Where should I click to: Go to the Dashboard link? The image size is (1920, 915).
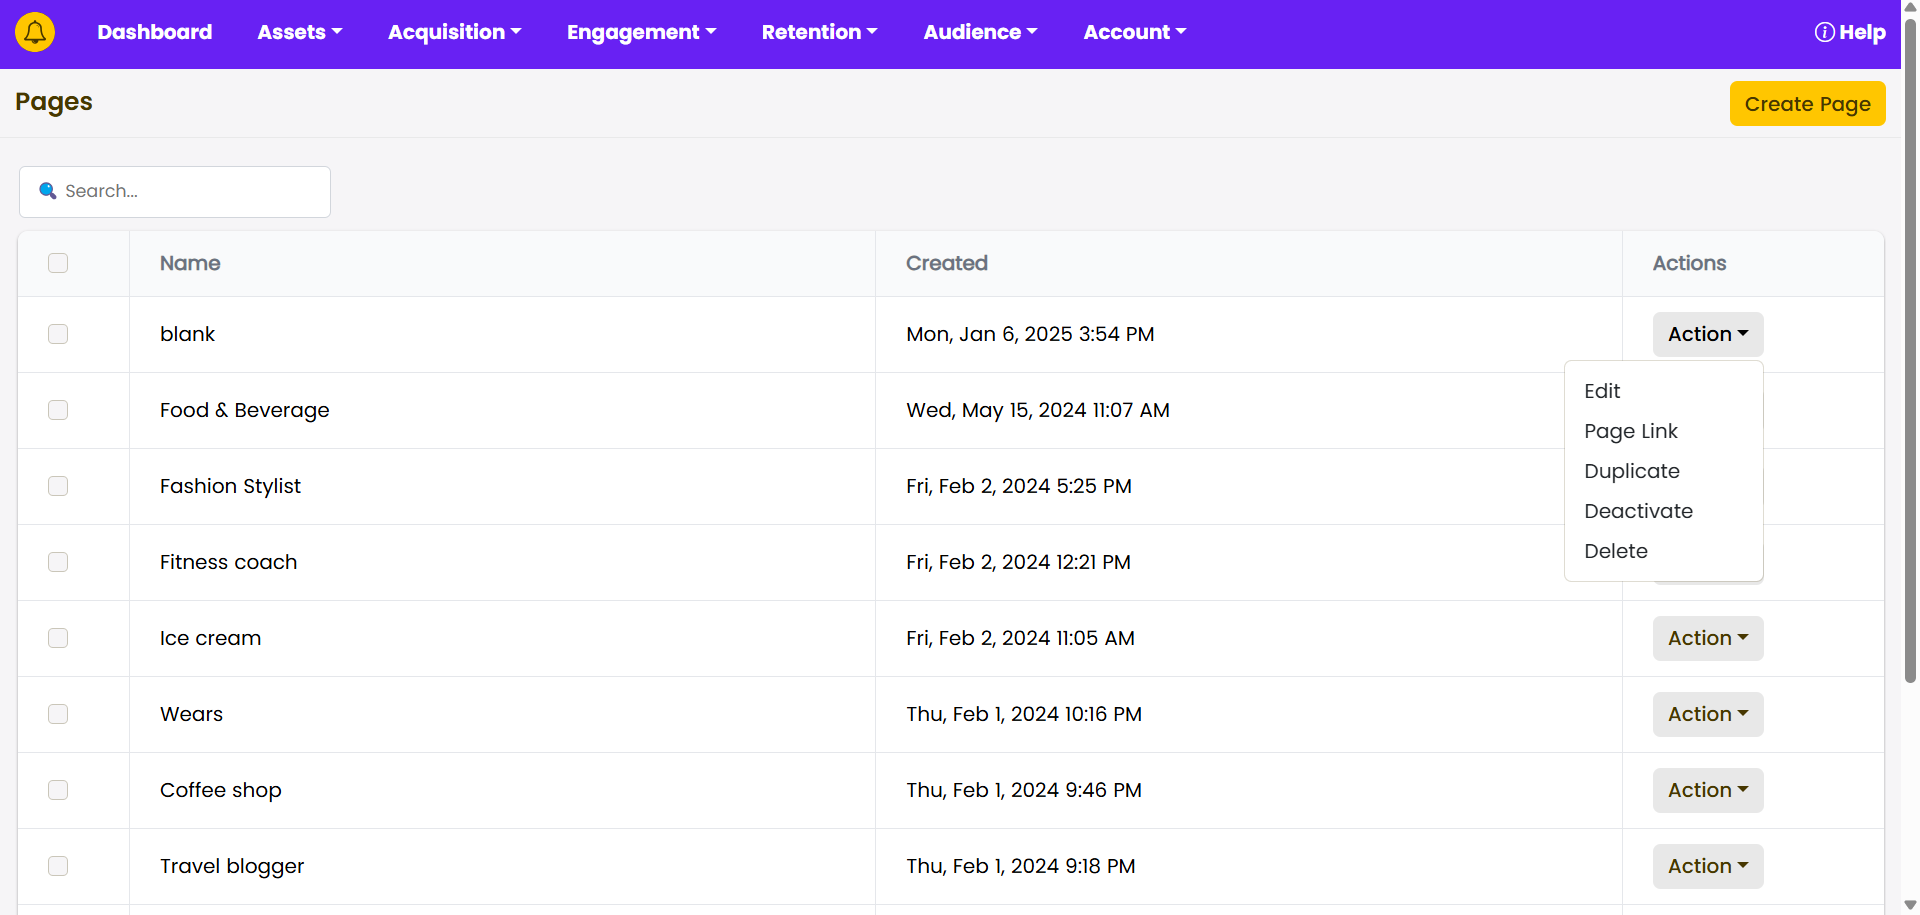[x=154, y=32]
